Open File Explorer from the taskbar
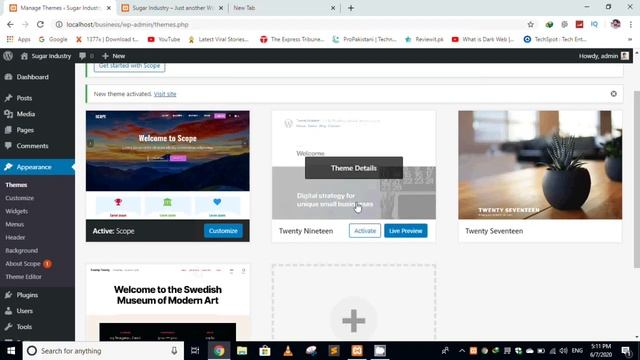Image resolution: width=640 pixels, height=360 pixels. click(242, 351)
